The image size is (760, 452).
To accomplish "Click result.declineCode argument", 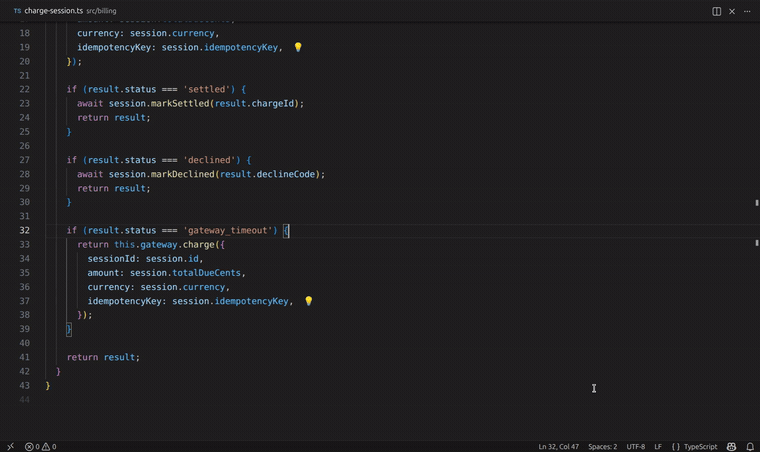I will pos(268,174).
